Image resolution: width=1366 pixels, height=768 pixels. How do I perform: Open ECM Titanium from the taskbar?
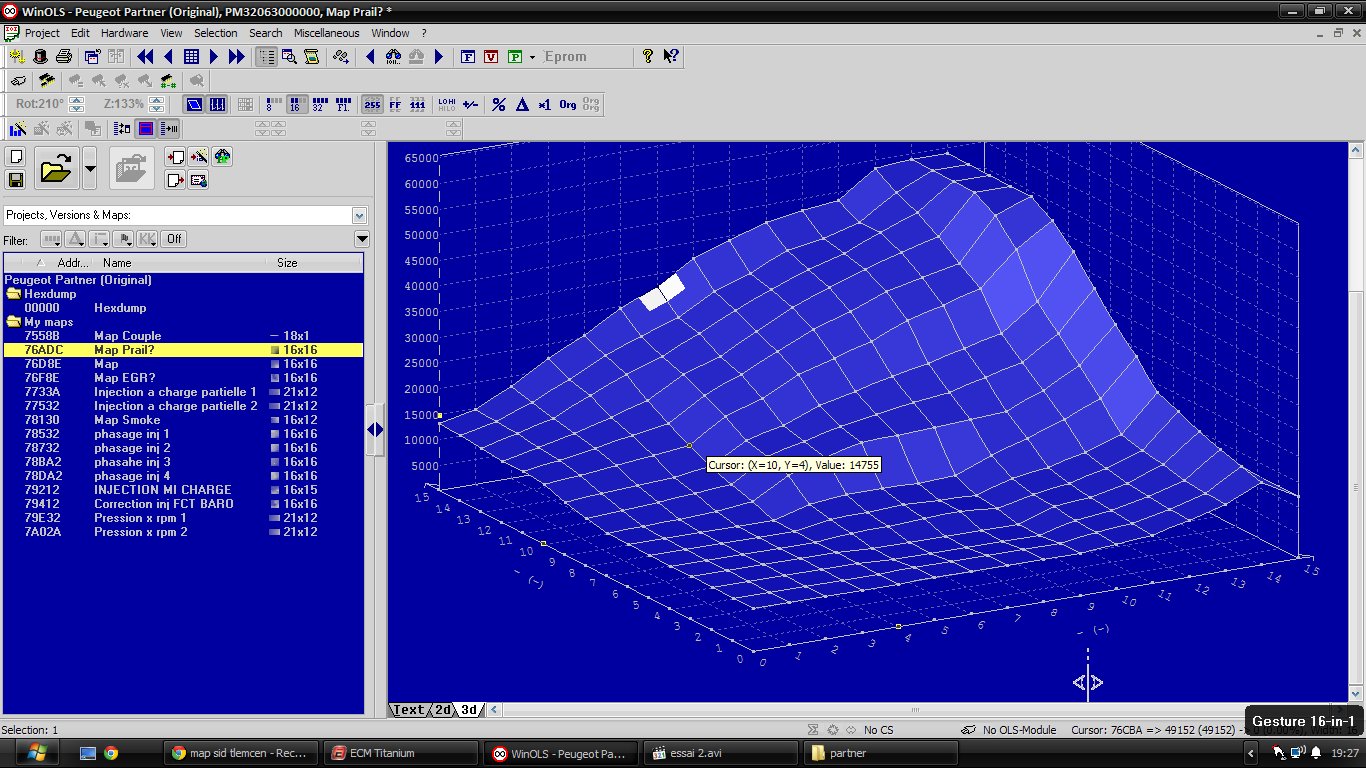click(x=381, y=753)
